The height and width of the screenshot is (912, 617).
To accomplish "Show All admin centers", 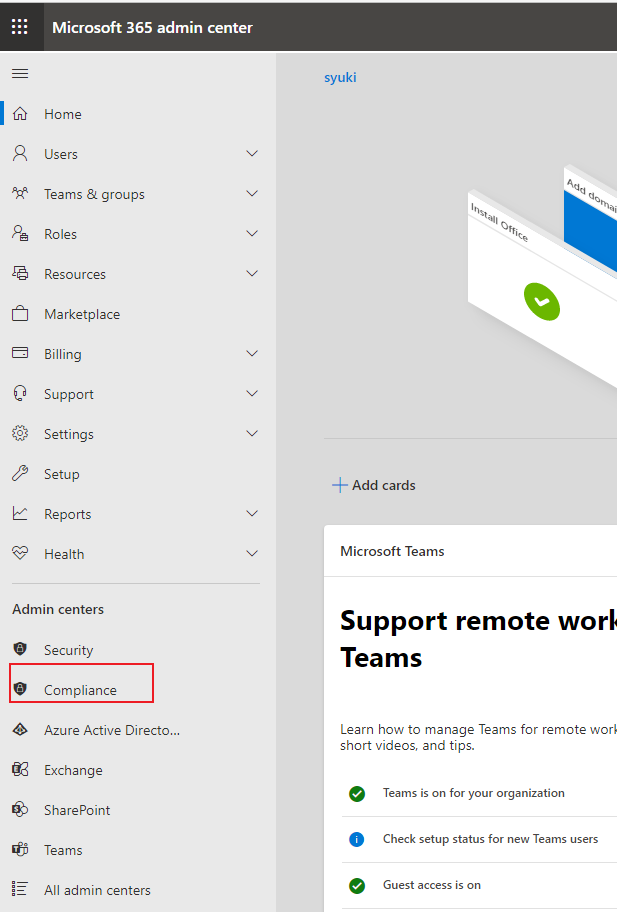I will 97,890.
